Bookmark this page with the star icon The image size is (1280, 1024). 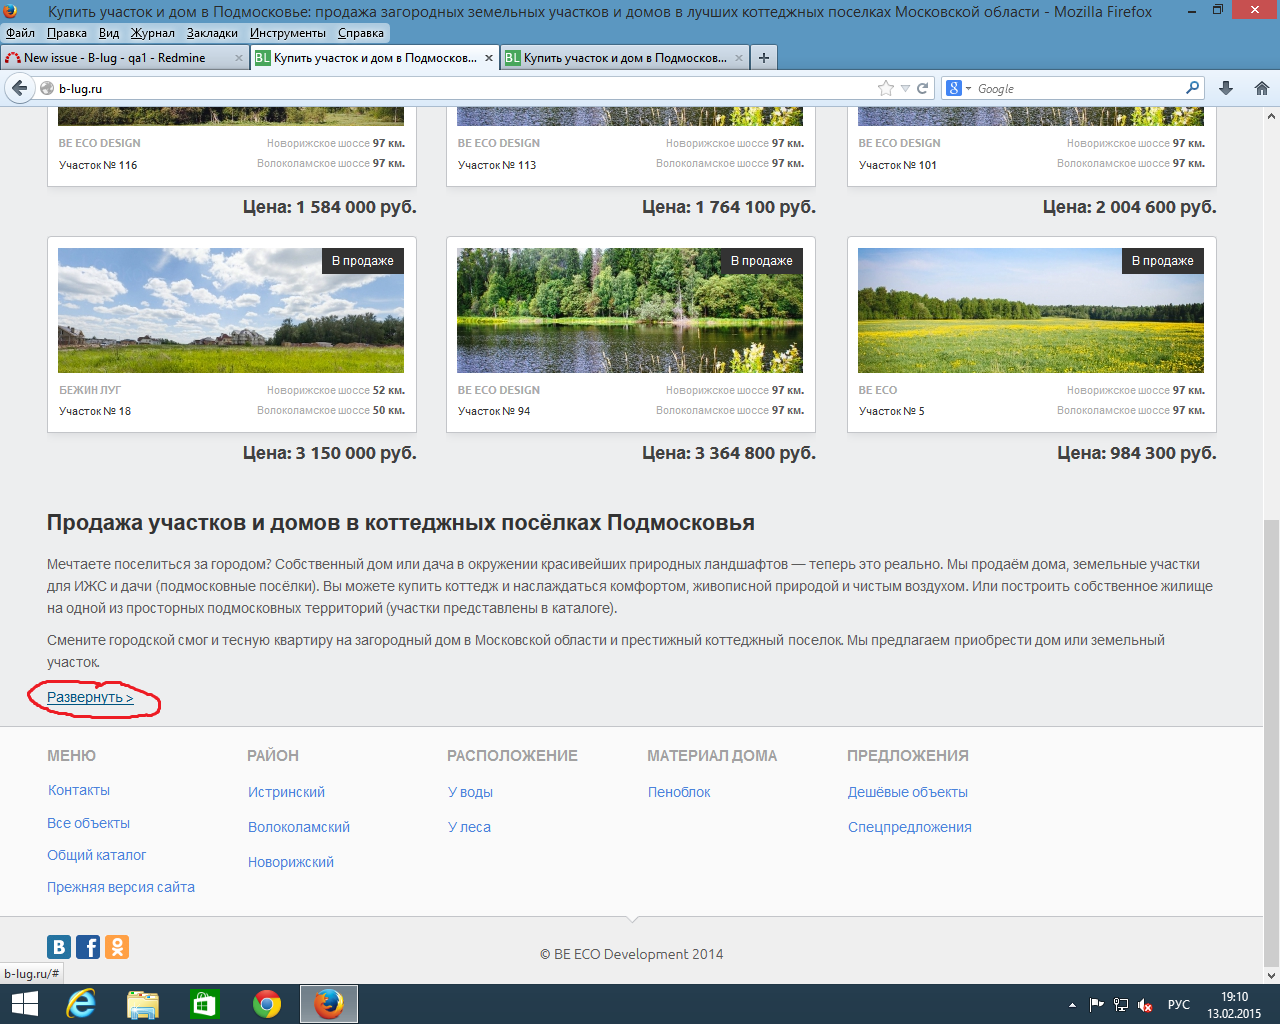tap(885, 88)
